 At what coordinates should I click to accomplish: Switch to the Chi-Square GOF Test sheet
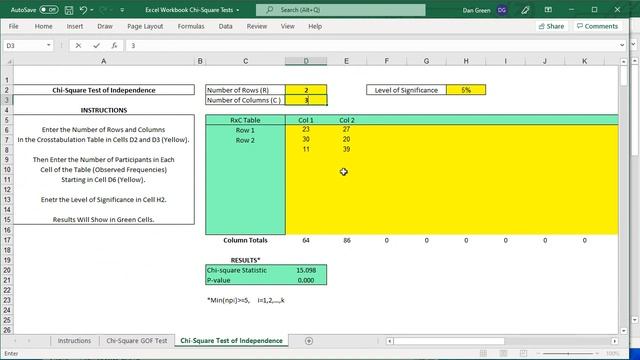(x=137, y=340)
